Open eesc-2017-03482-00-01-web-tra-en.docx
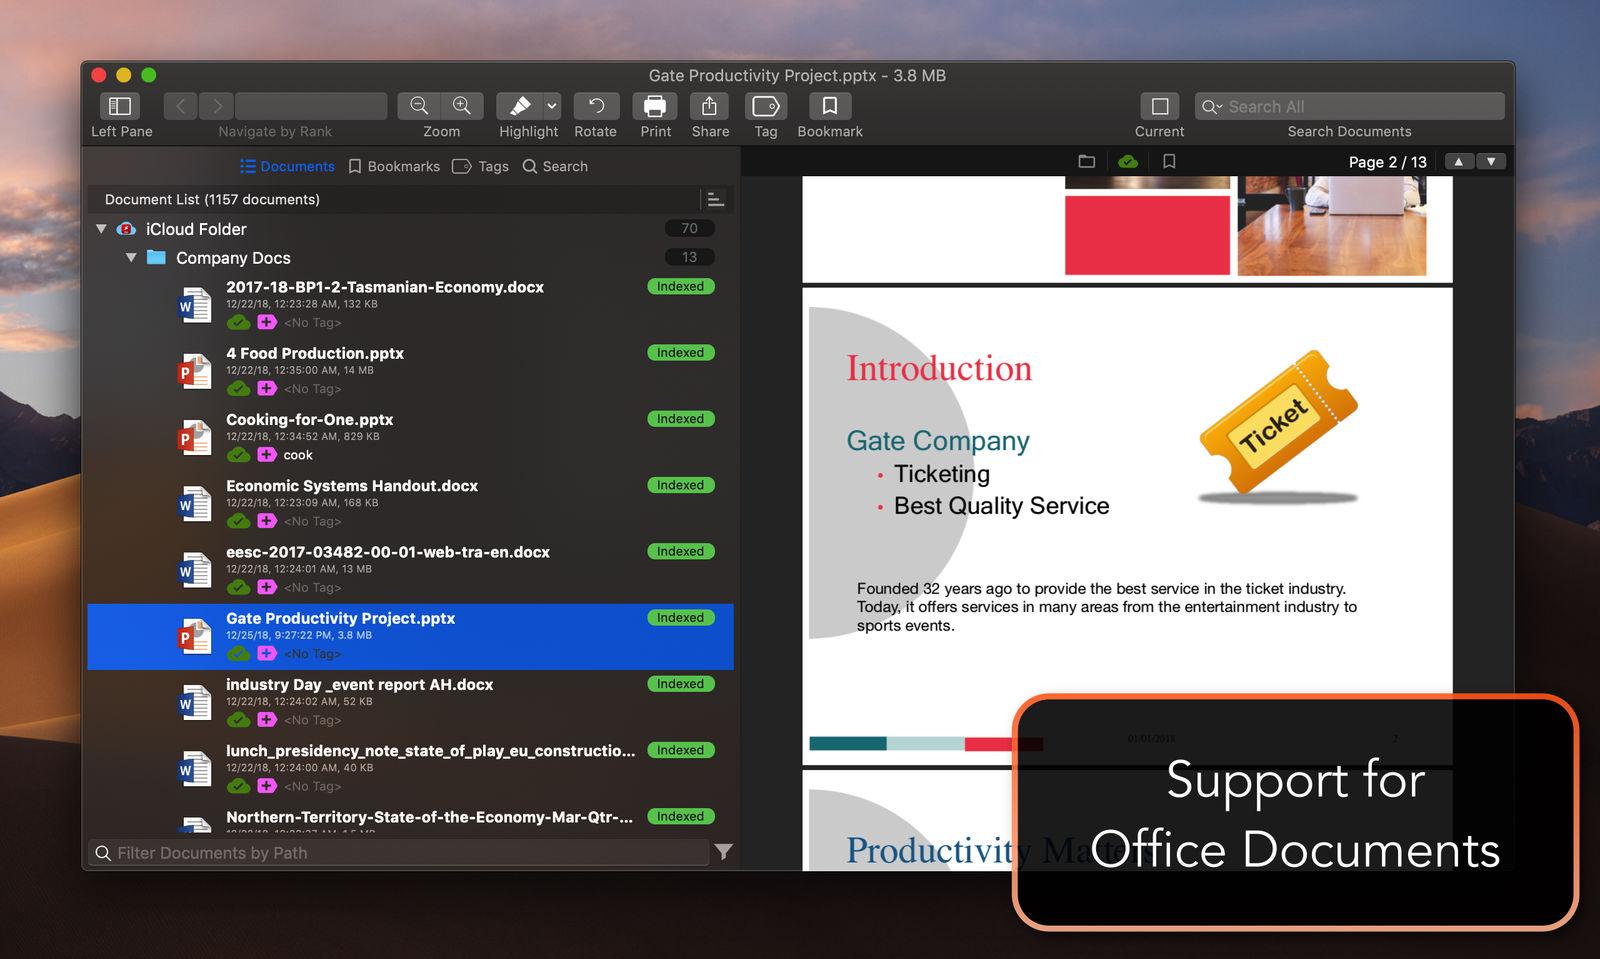The width and height of the screenshot is (1600, 959). 411,568
